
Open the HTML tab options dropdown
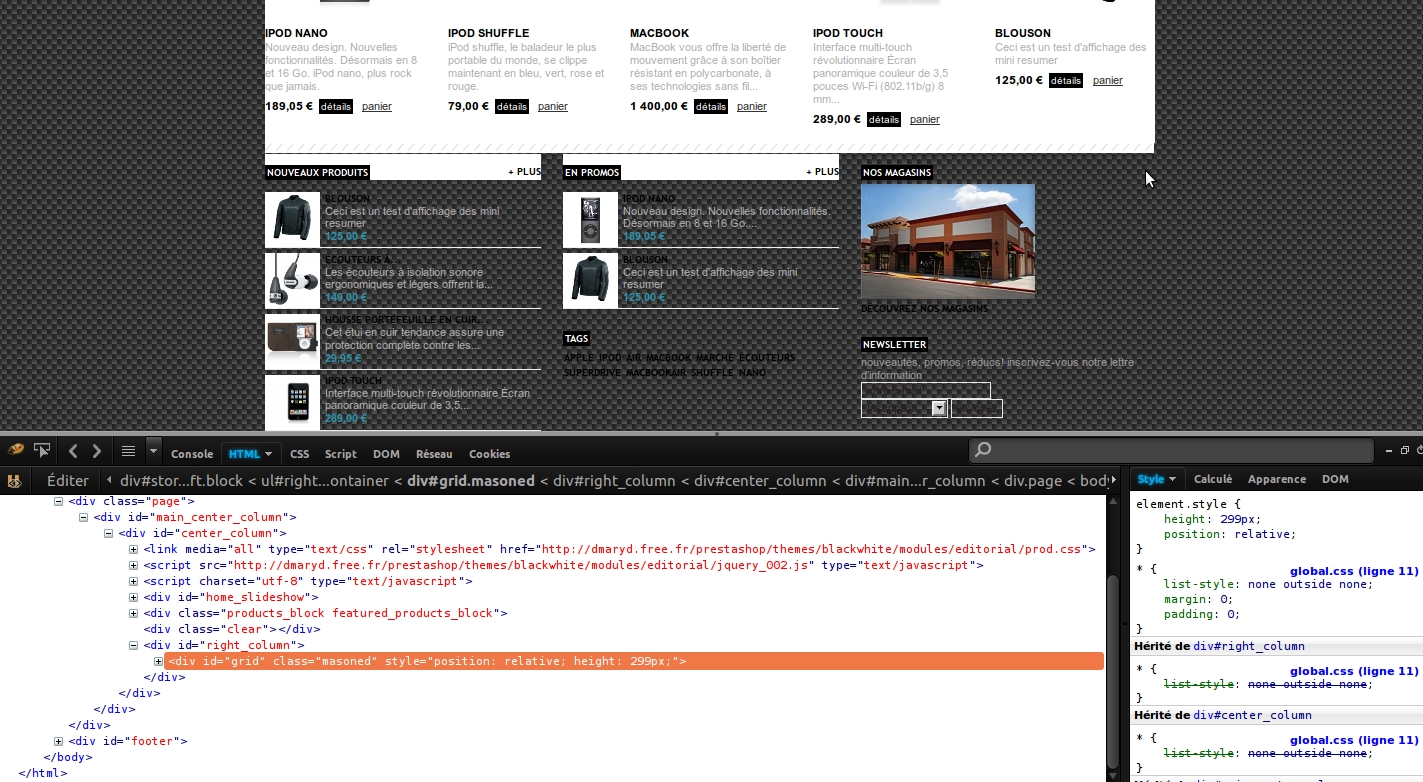[268, 454]
